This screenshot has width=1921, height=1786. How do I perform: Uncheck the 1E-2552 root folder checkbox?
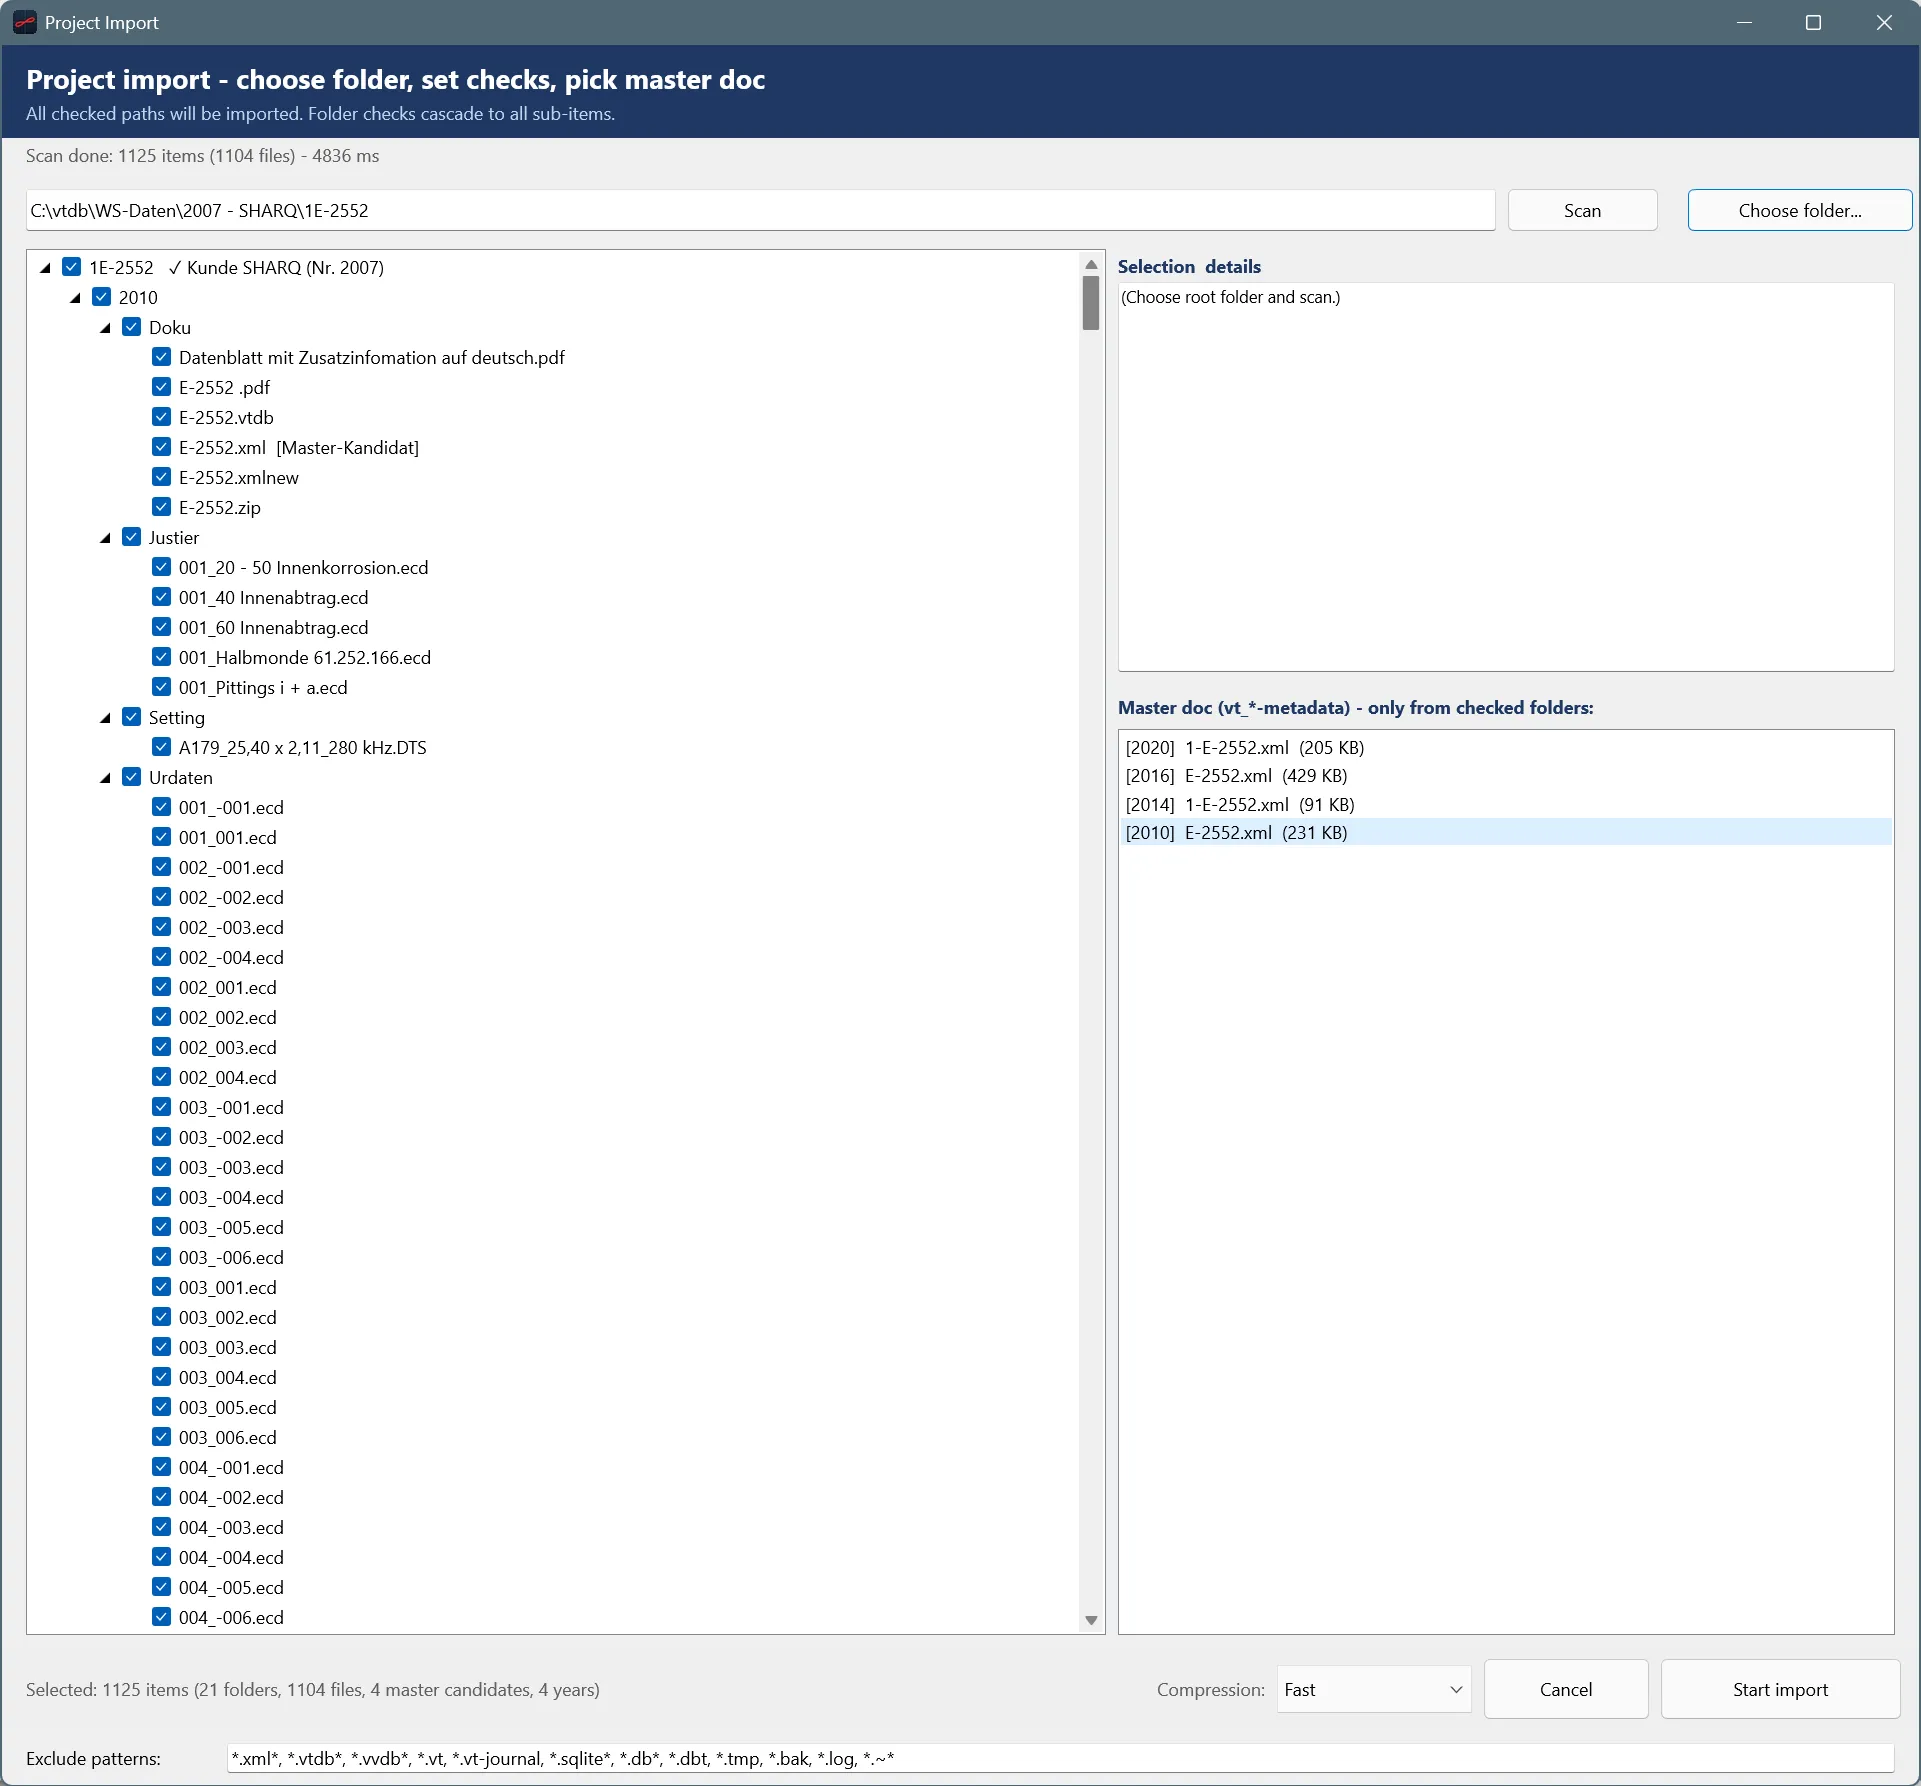(71, 267)
